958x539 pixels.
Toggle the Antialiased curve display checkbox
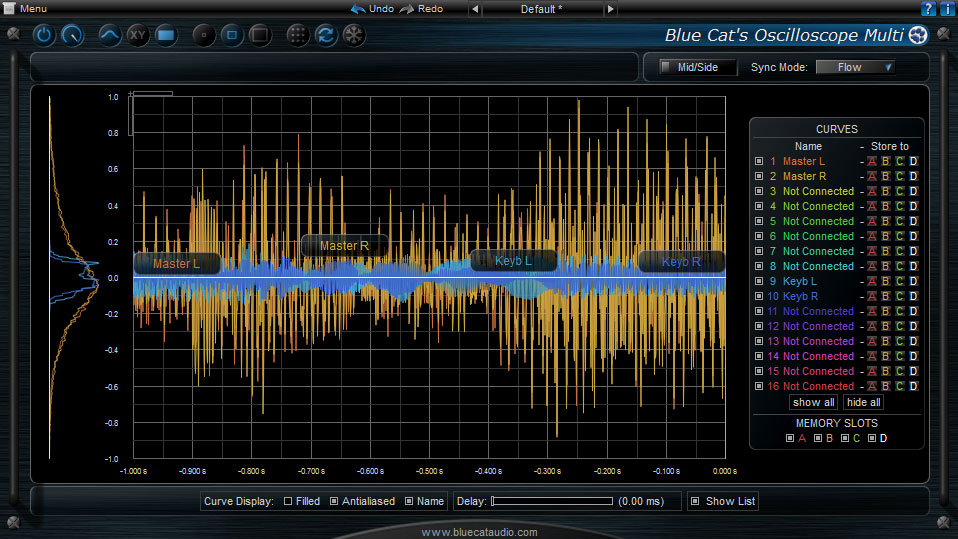click(336, 501)
